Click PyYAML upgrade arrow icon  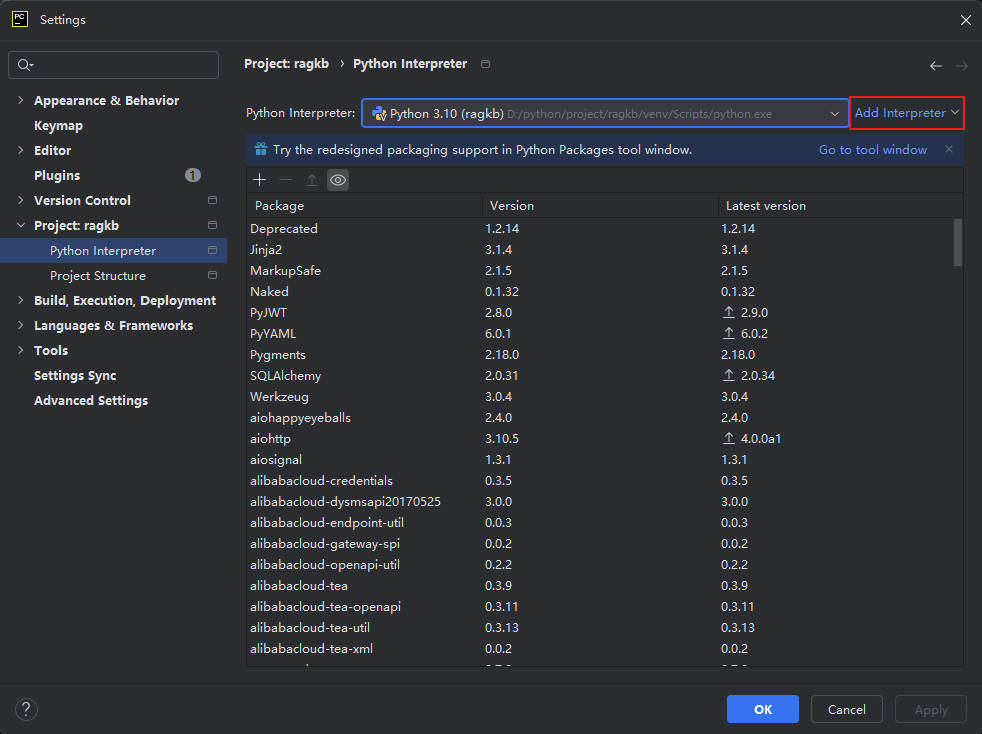pos(728,333)
